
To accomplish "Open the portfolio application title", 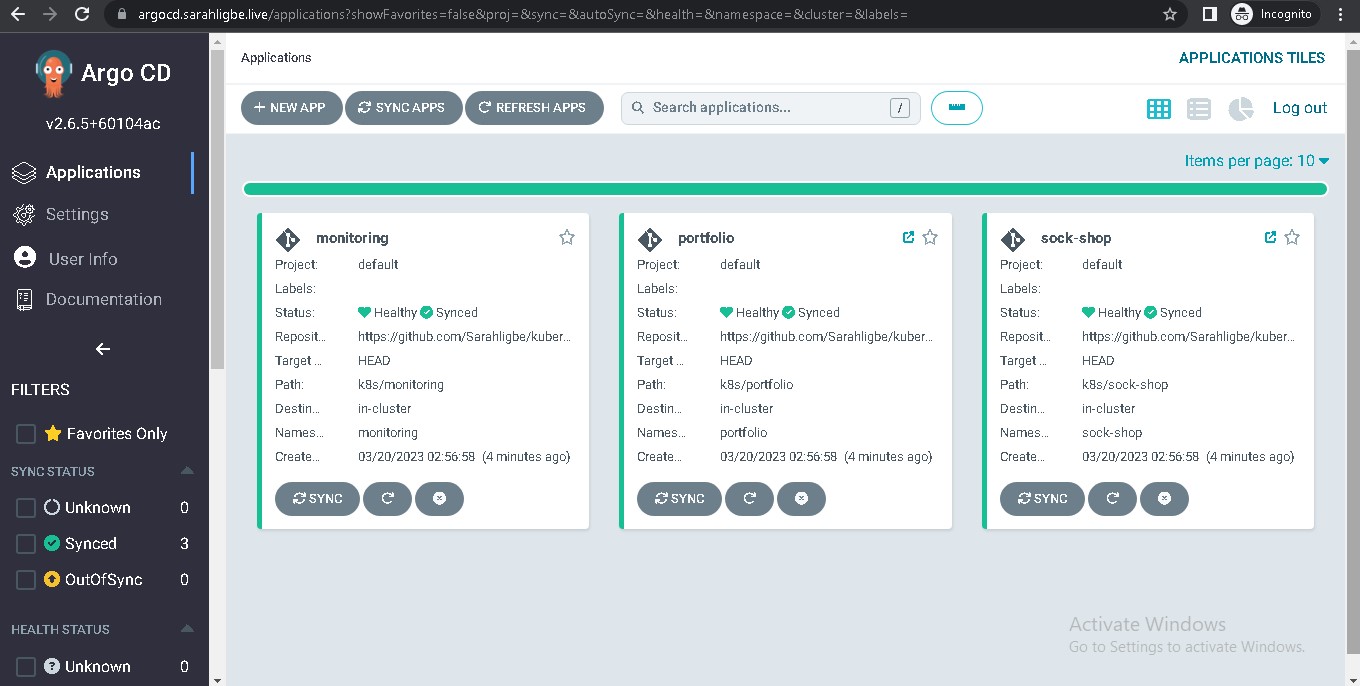I will pos(706,238).
